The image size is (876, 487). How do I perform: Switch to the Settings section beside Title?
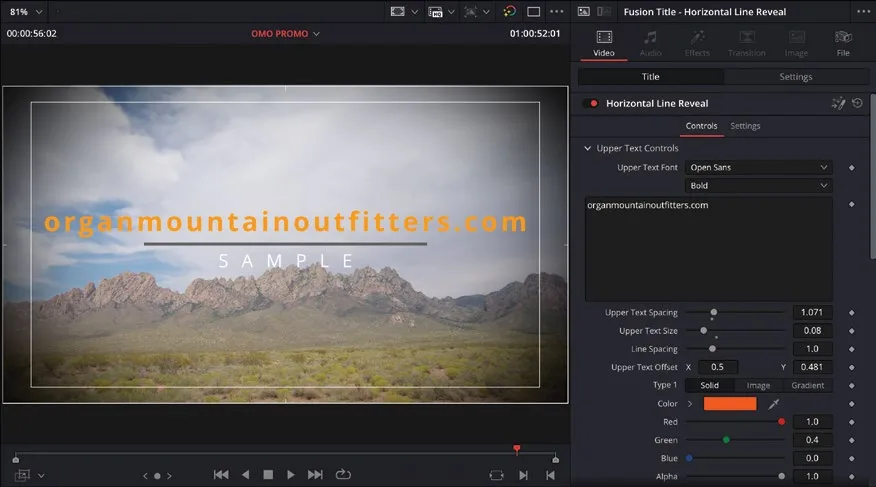[796, 77]
